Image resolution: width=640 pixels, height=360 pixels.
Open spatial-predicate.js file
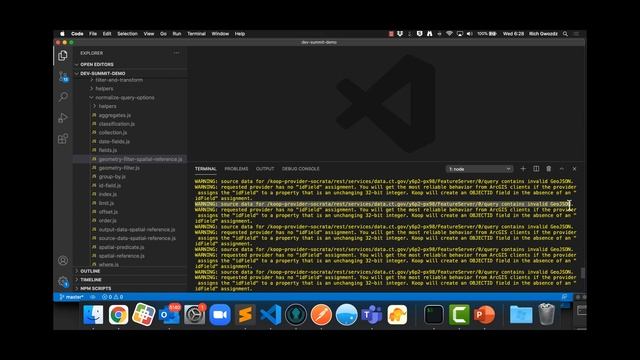[121, 247]
